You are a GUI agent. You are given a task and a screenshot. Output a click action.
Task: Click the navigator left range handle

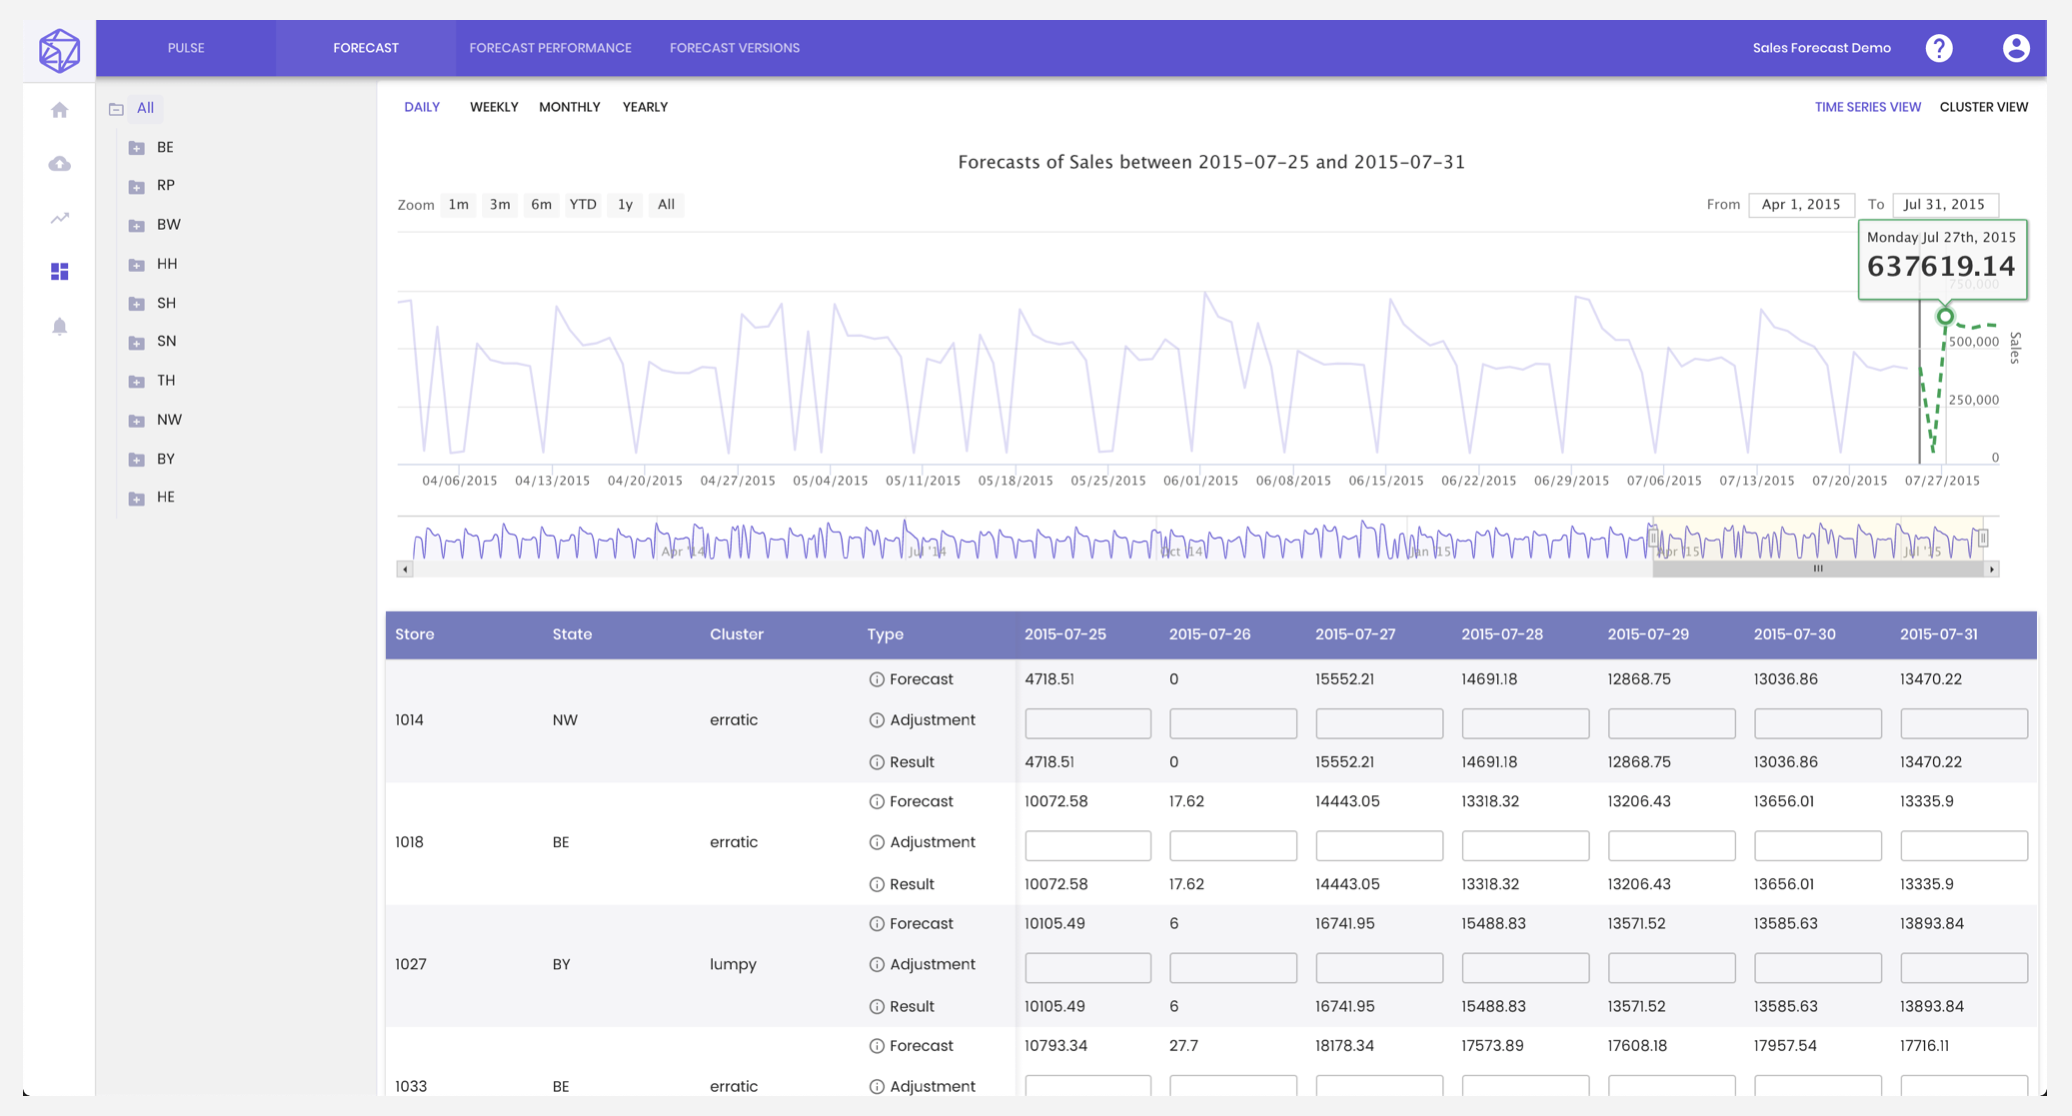tap(1653, 538)
